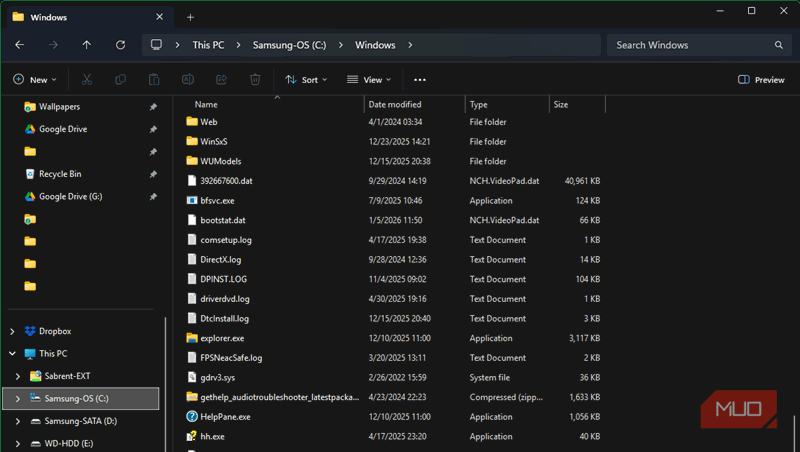Image resolution: width=800 pixels, height=452 pixels.
Task: Click chevron after This PC in address bar
Action: click(x=238, y=45)
